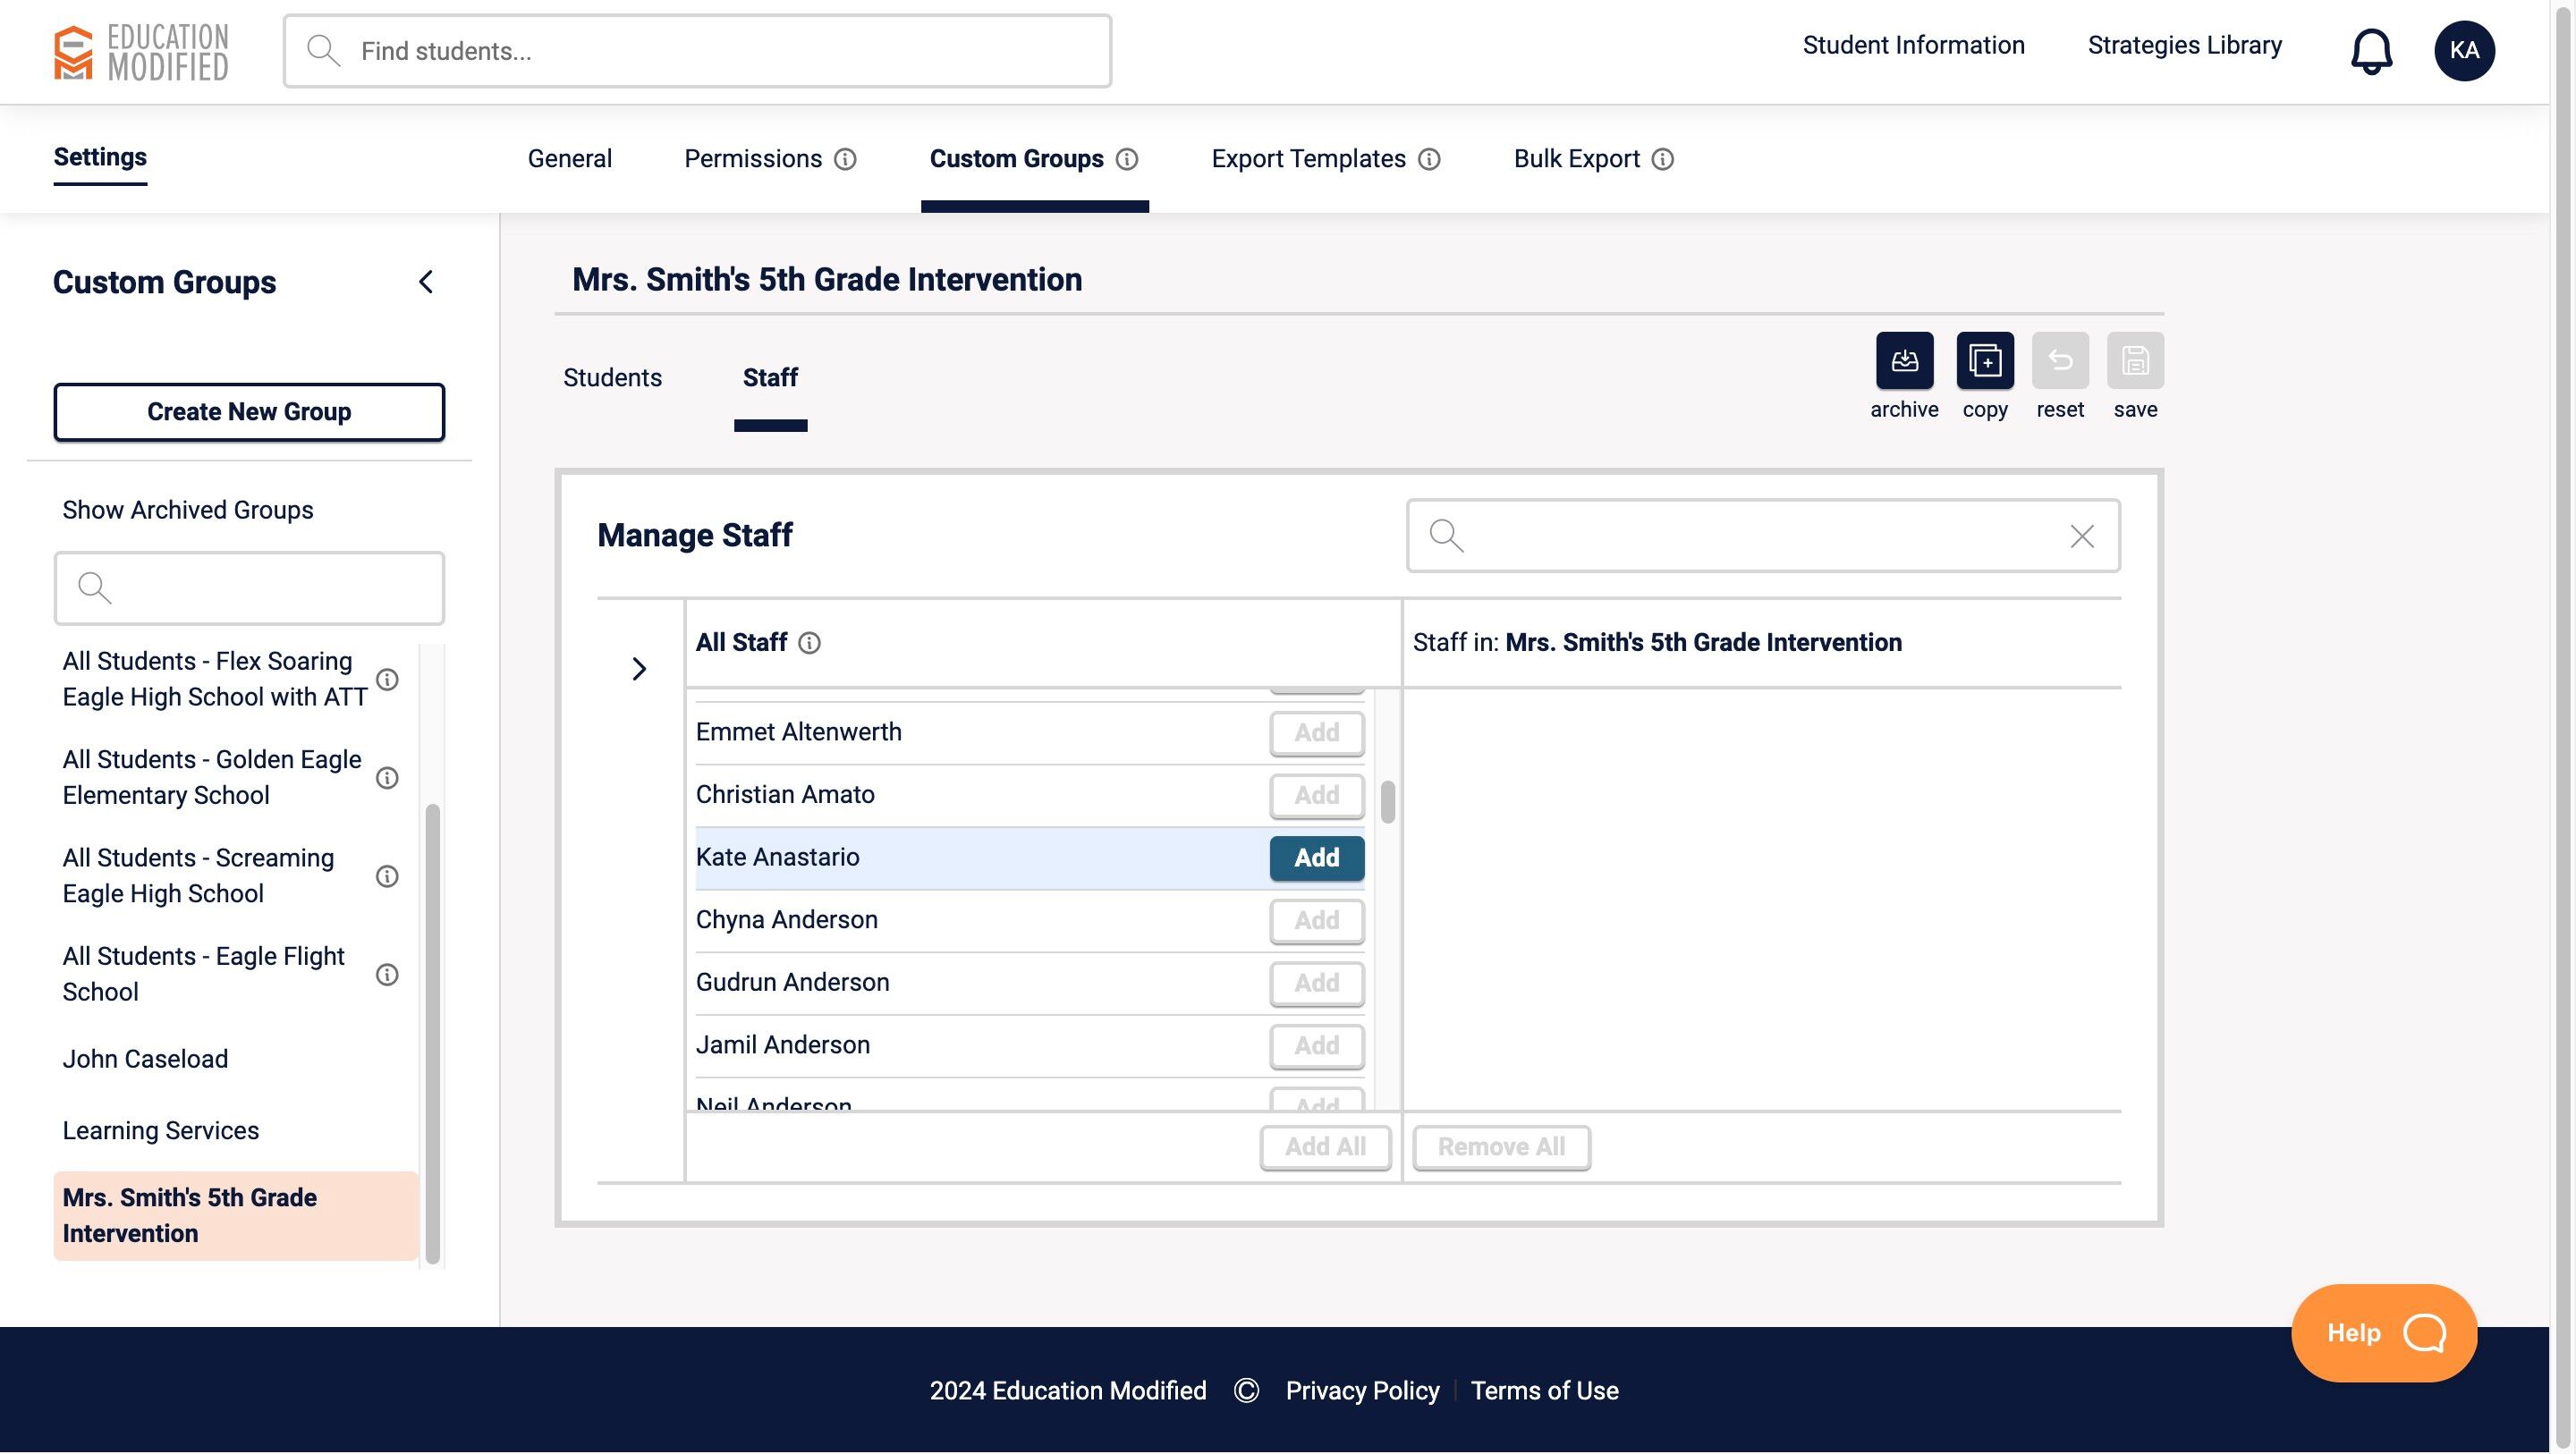Click the archive group icon
The width and height of the screenshot is (2576, 1454).
pos(1904,360)
